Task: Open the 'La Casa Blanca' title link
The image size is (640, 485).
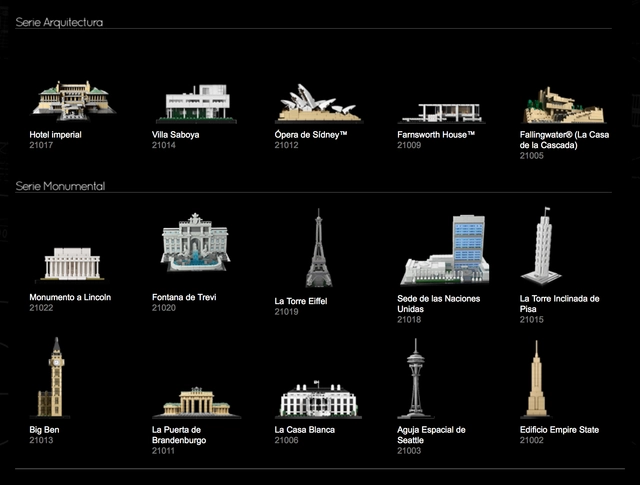Action: tap(305, 430)
